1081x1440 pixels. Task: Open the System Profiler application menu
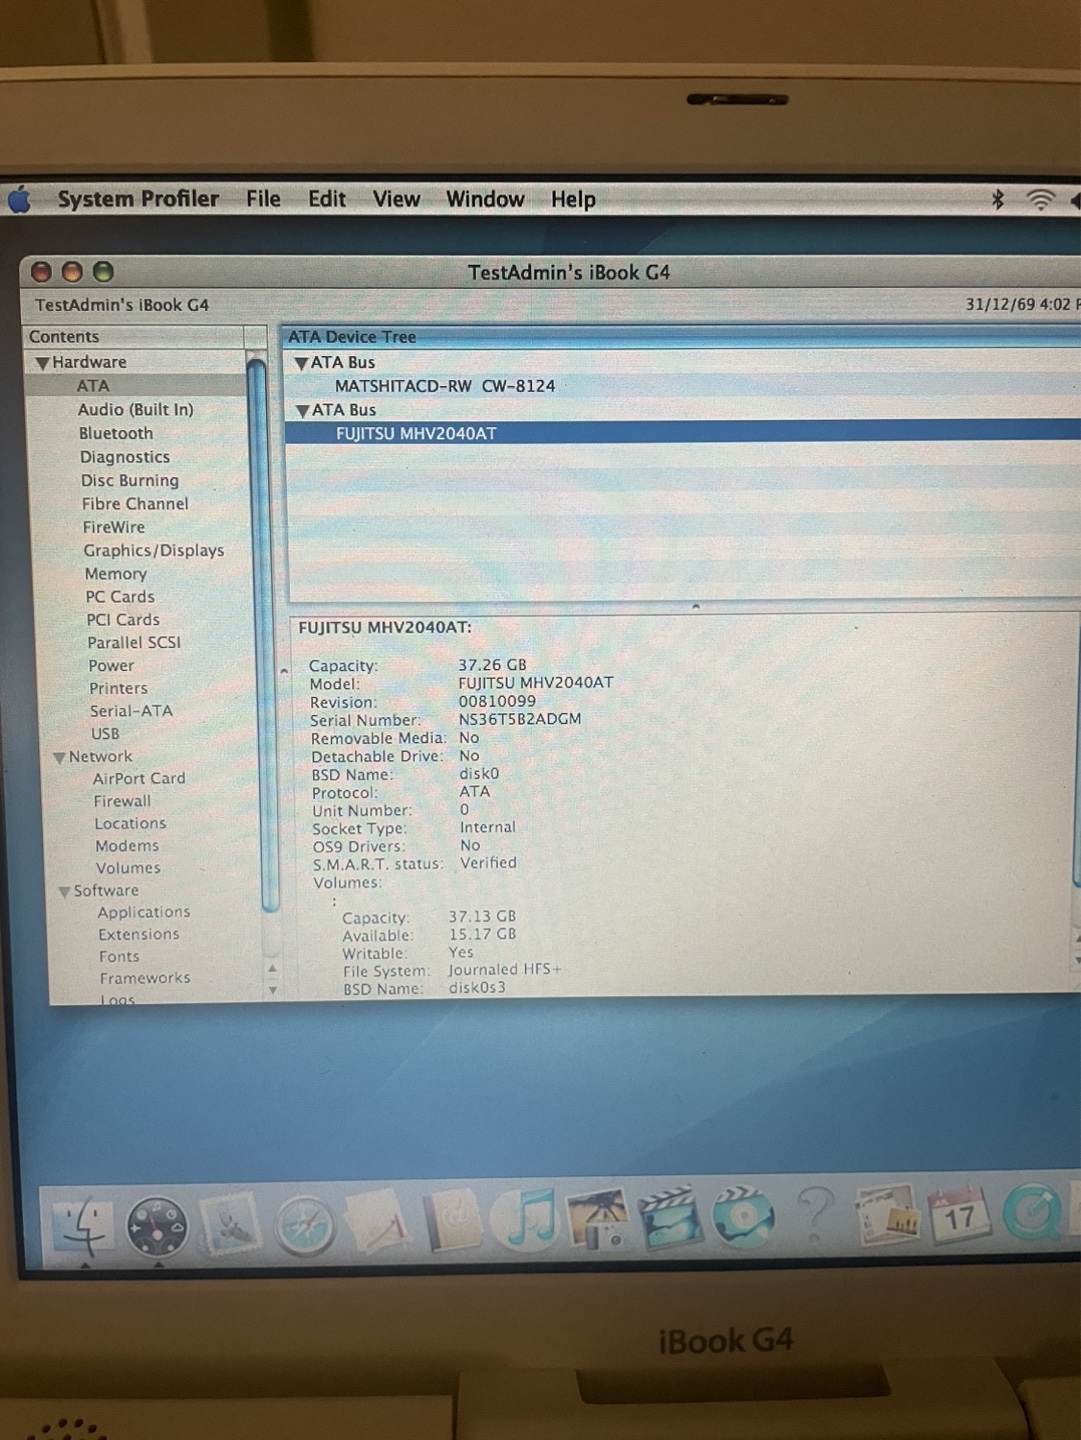(138, 199)
